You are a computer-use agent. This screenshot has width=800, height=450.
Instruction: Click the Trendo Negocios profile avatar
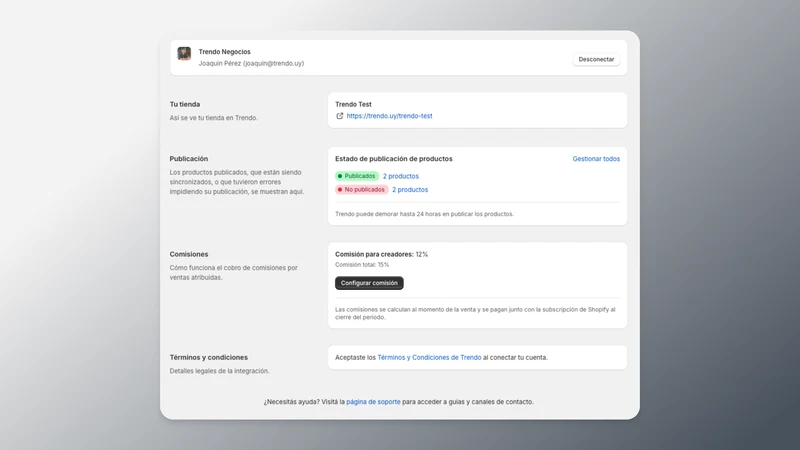184,53
